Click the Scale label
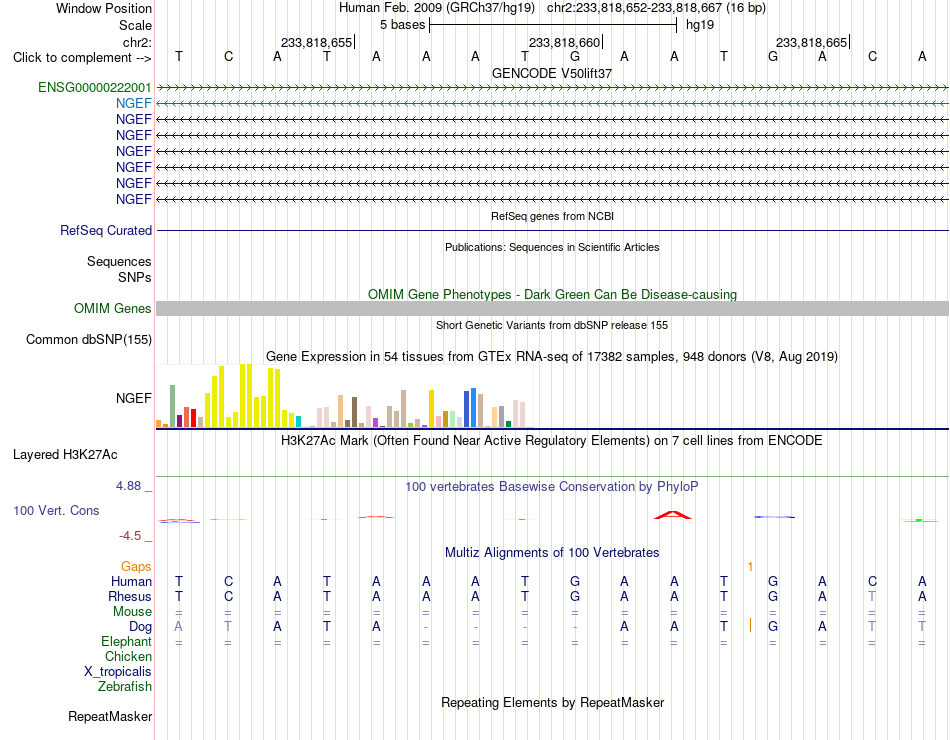Viewport: 950px width, 740px height. (x=135, y=25)
